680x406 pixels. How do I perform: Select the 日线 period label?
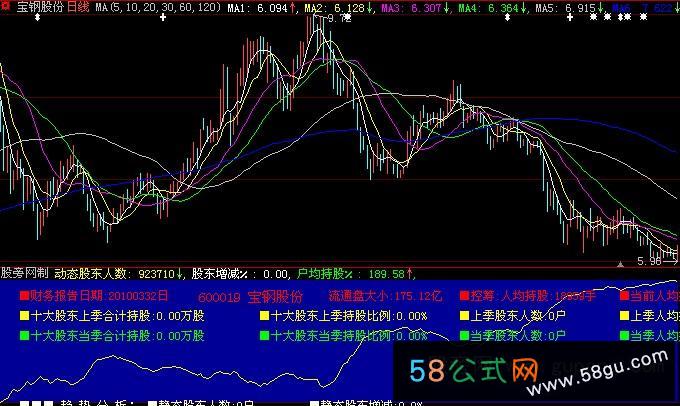click(78, 7)
